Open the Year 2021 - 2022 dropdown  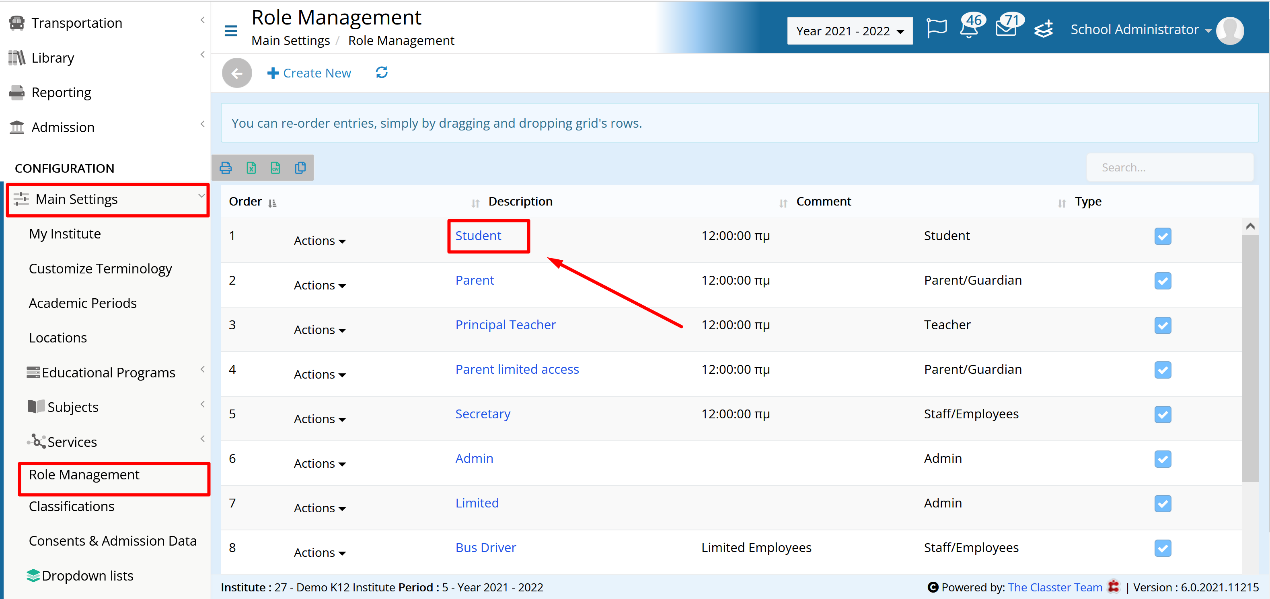[x=850, y=31]
